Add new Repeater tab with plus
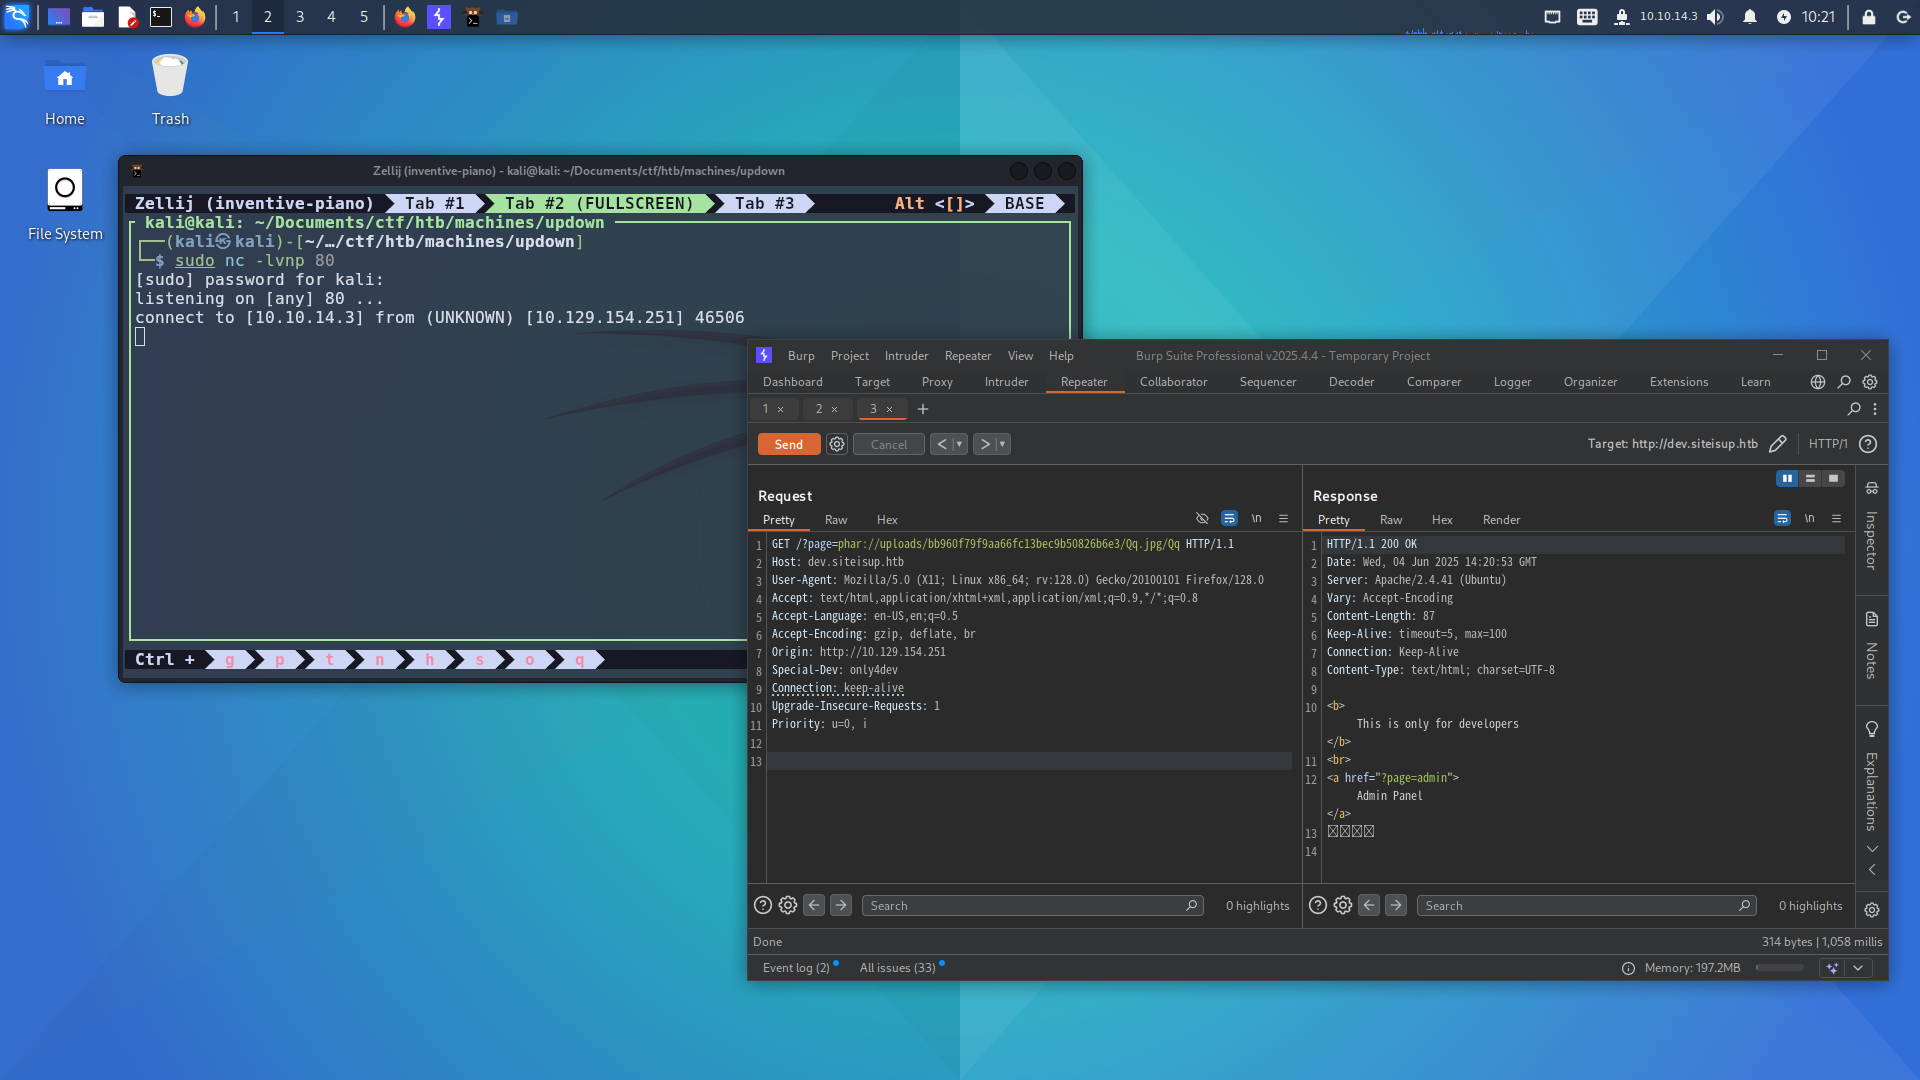This screenshot has width=1920, height=1080. [x=923, y=409]
